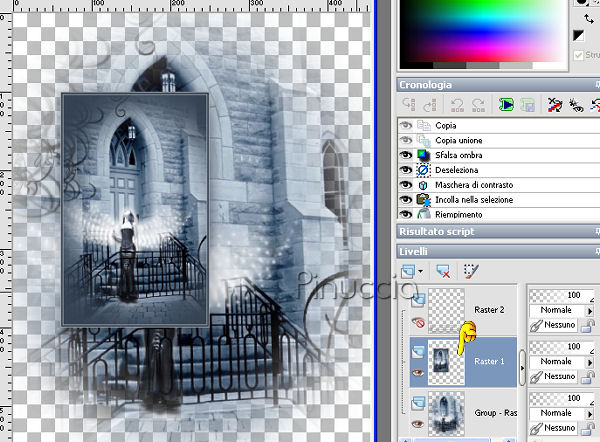Hide the Raster 1 layer
Screen dimensions: 600x442
pyautogui.click(x=418, y=372)
